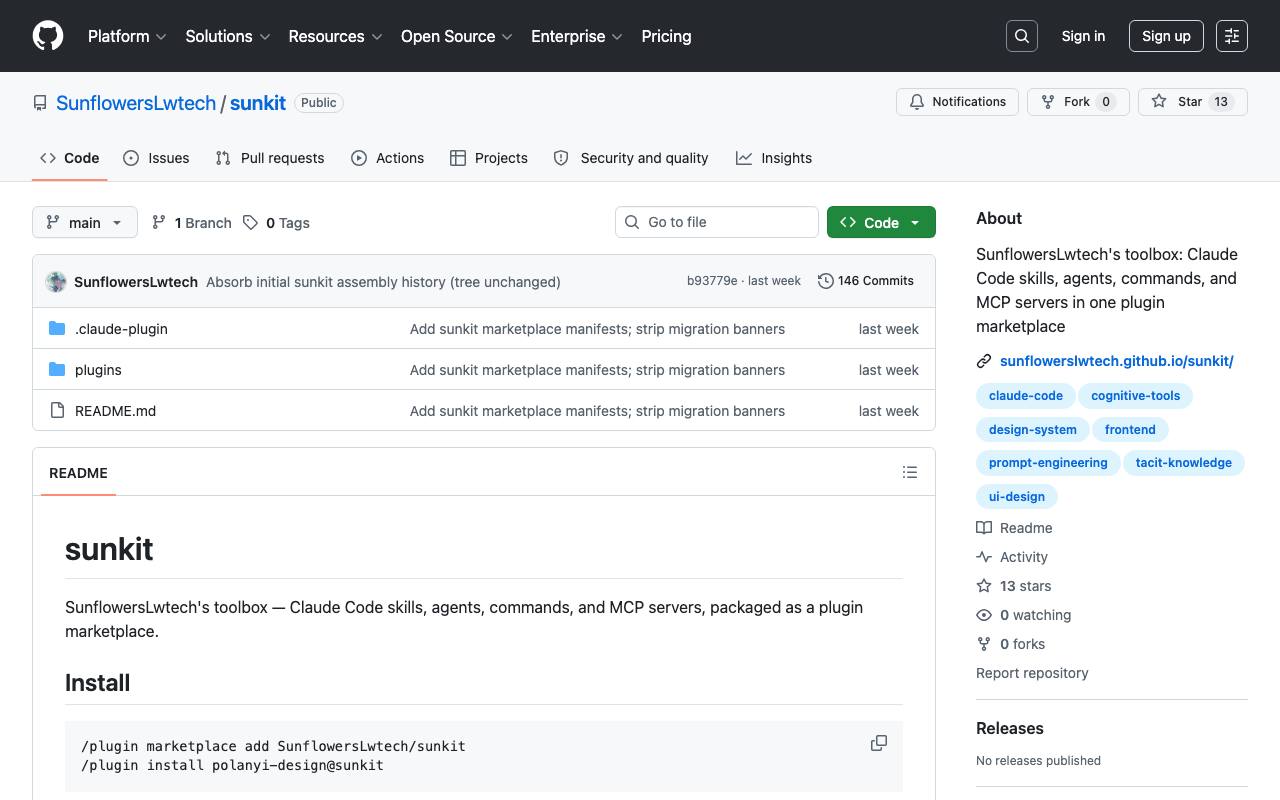The width and height of the screenshot is (1280, 800).
Task: Click the Sign up button
Action: pyautogui.click(x=1166, y=36)
